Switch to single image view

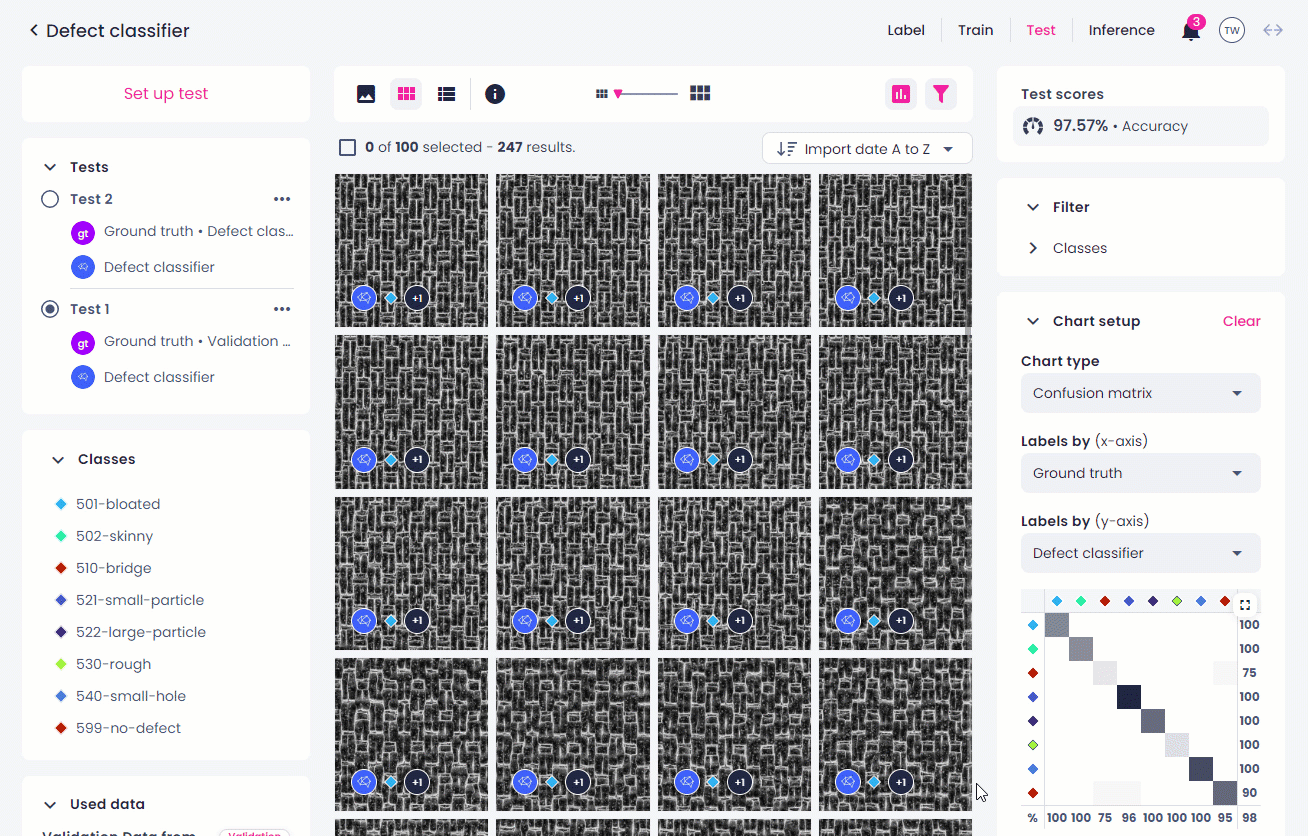[366, 94]
